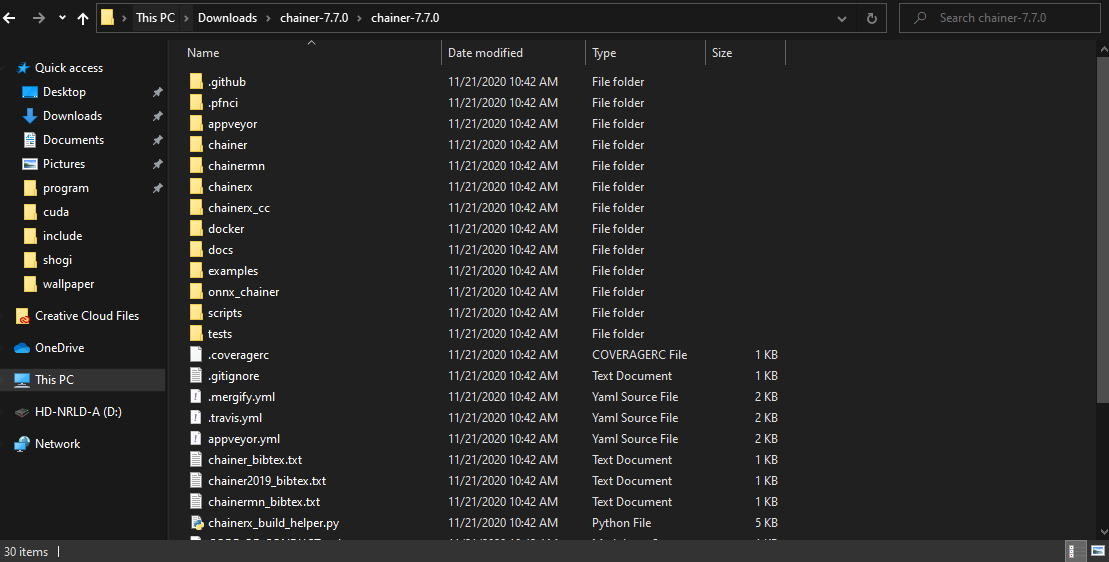Expand chevron after Downloads breadcrumb
The image size is (1109, 562).
coord(269,18)
